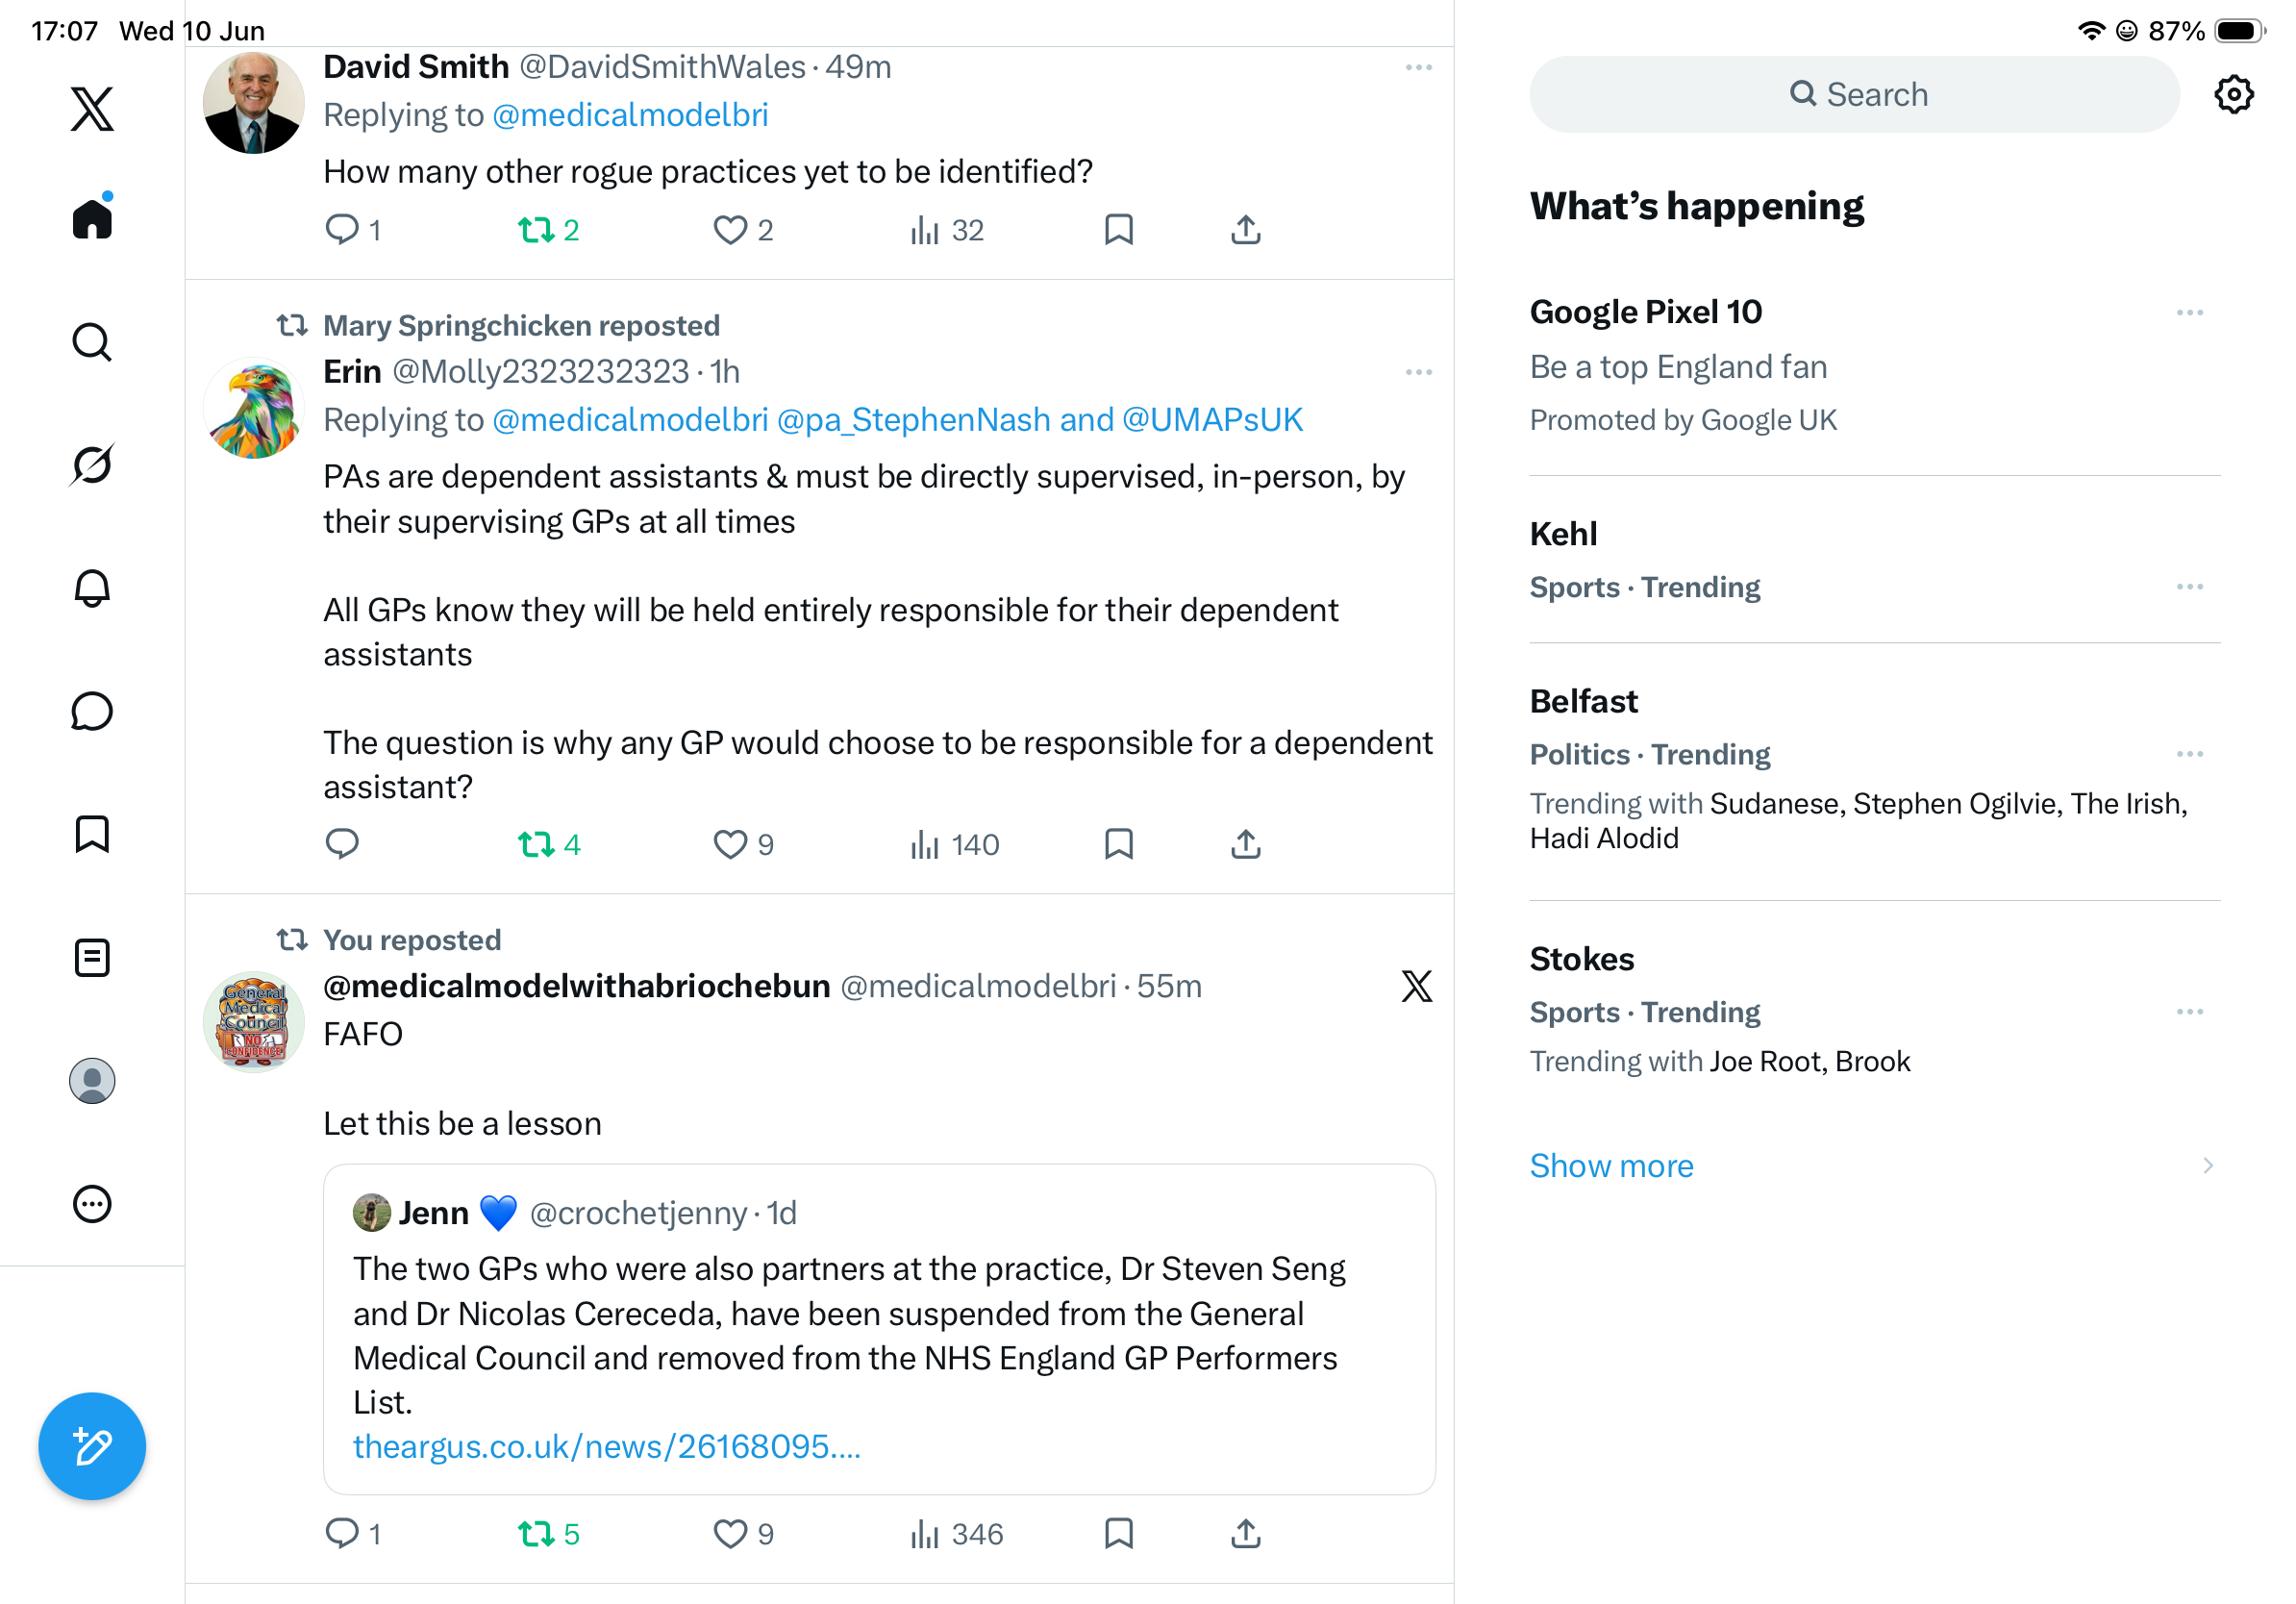Open Lists icon in the sidebar

click(92, 958)
